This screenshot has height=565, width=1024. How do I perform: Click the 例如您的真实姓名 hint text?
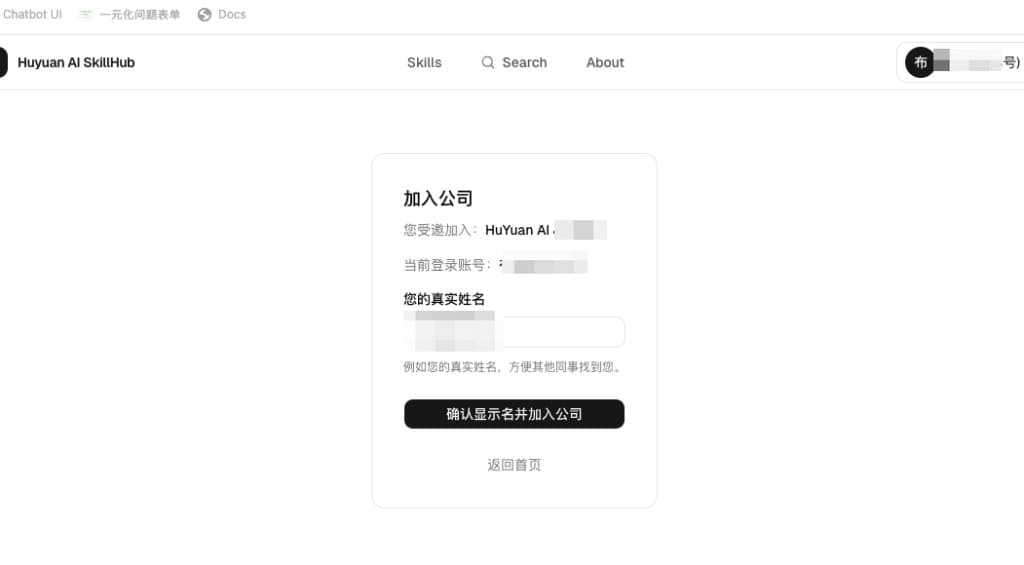[x=513, y=367]
